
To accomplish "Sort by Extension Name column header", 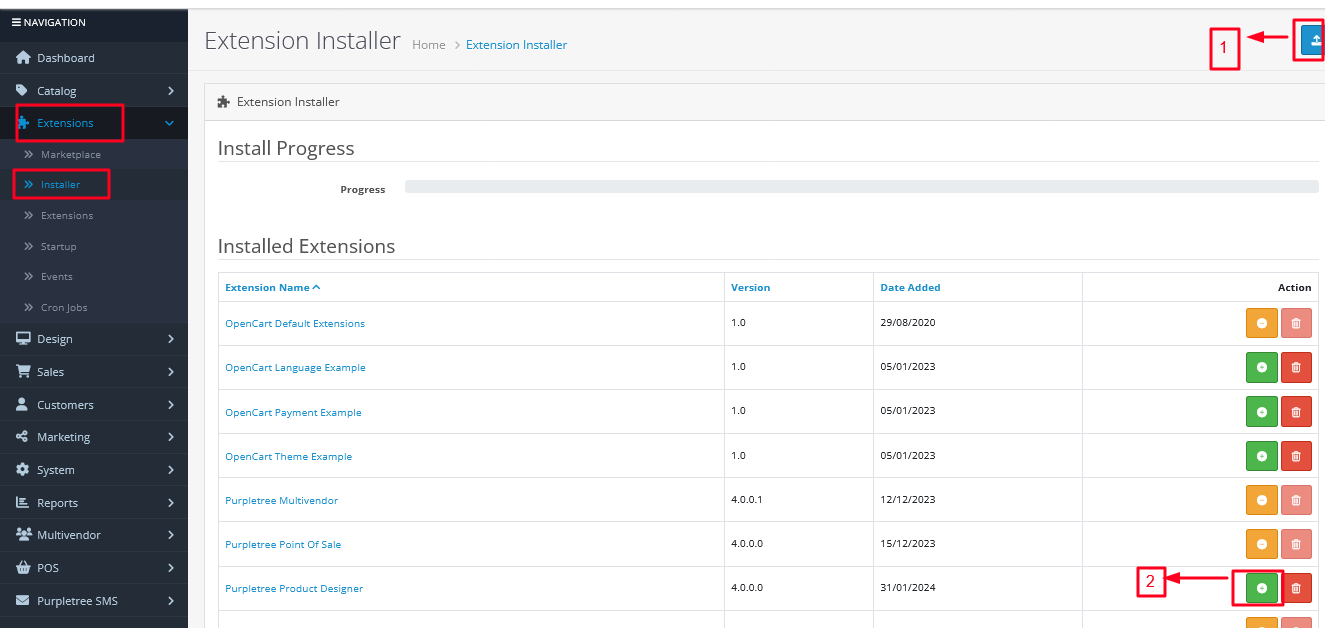I will pos(273,287).
